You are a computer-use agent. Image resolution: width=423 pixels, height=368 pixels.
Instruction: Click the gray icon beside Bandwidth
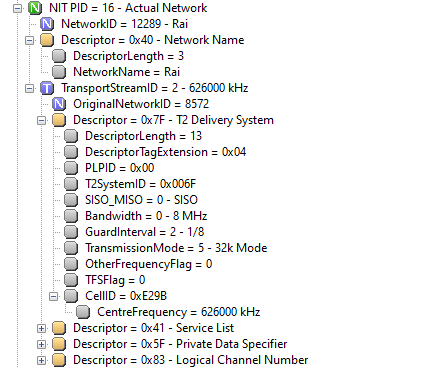click(x=71, y=216)
